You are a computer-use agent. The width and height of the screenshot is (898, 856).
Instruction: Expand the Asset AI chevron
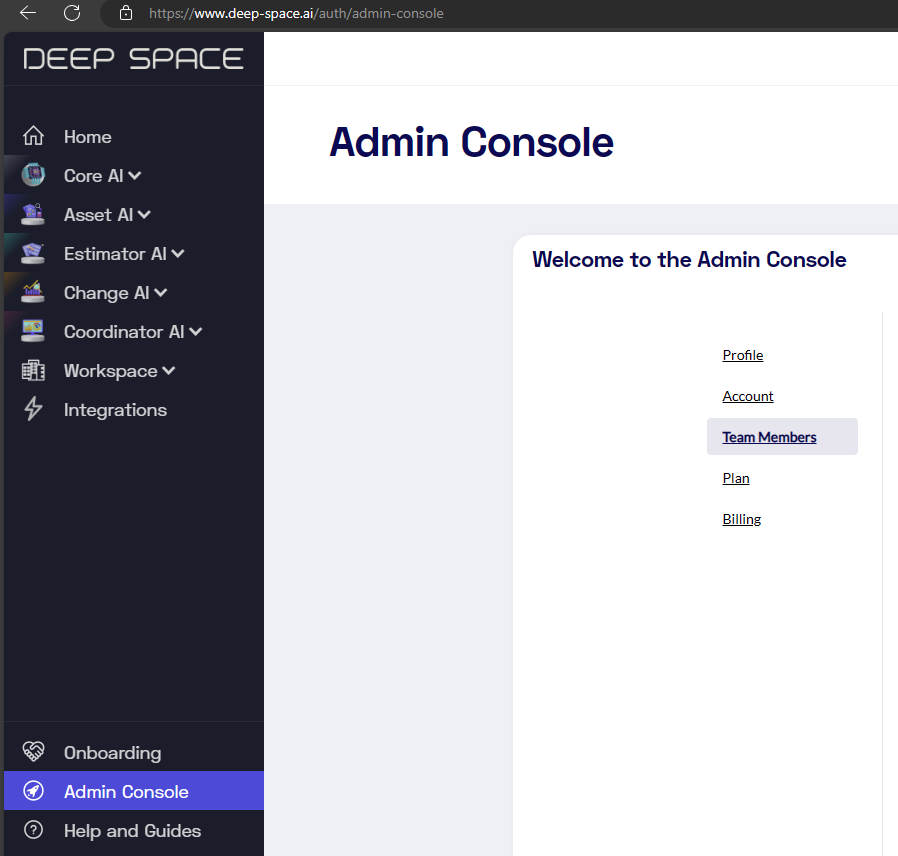(x=144, y=215)
